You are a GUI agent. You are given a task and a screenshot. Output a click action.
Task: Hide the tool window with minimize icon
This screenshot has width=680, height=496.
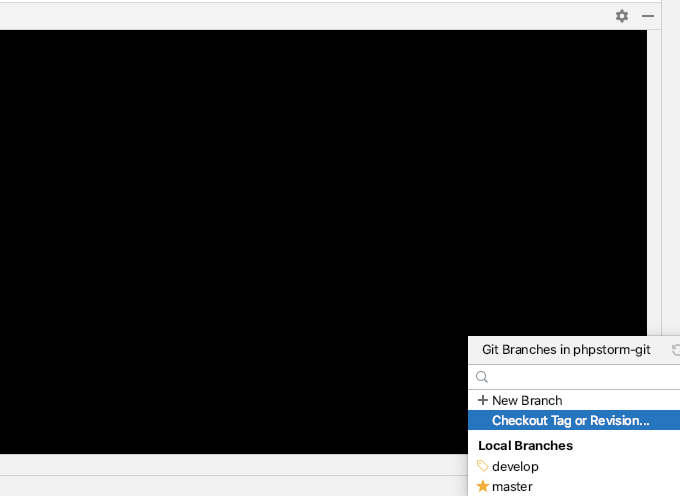tap(648, 16)
